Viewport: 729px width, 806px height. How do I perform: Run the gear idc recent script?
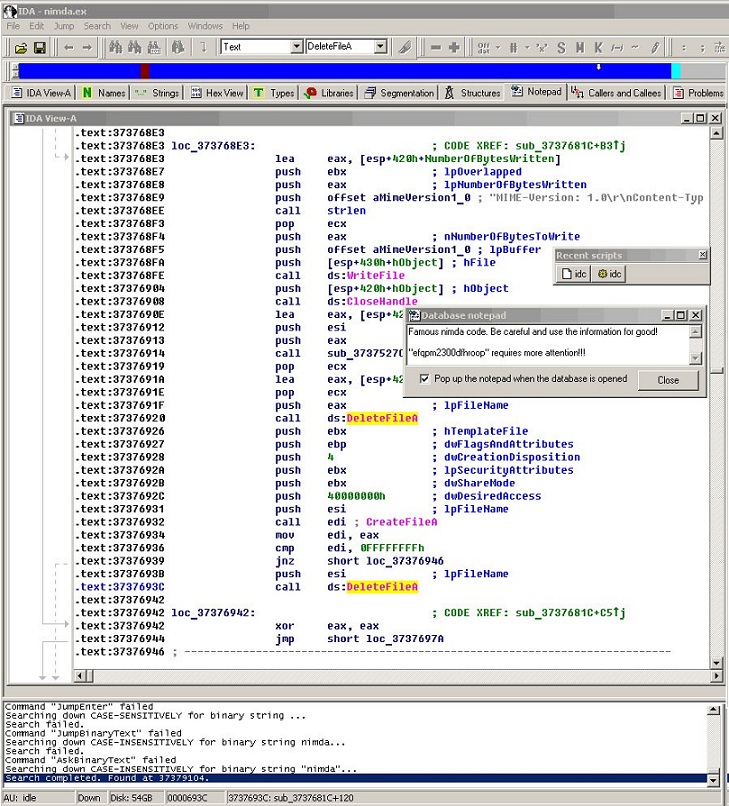[x=609, y=274]
